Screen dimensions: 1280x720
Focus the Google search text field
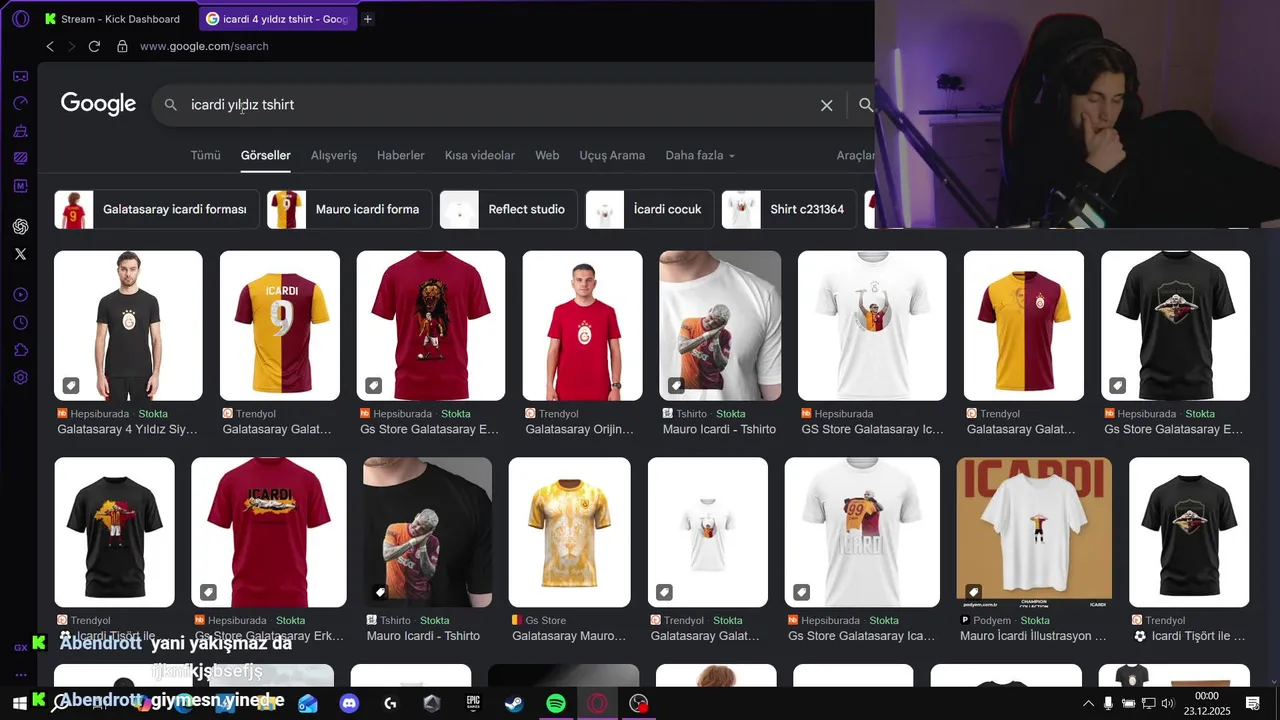pyautogui.click(x=500, y=105)
